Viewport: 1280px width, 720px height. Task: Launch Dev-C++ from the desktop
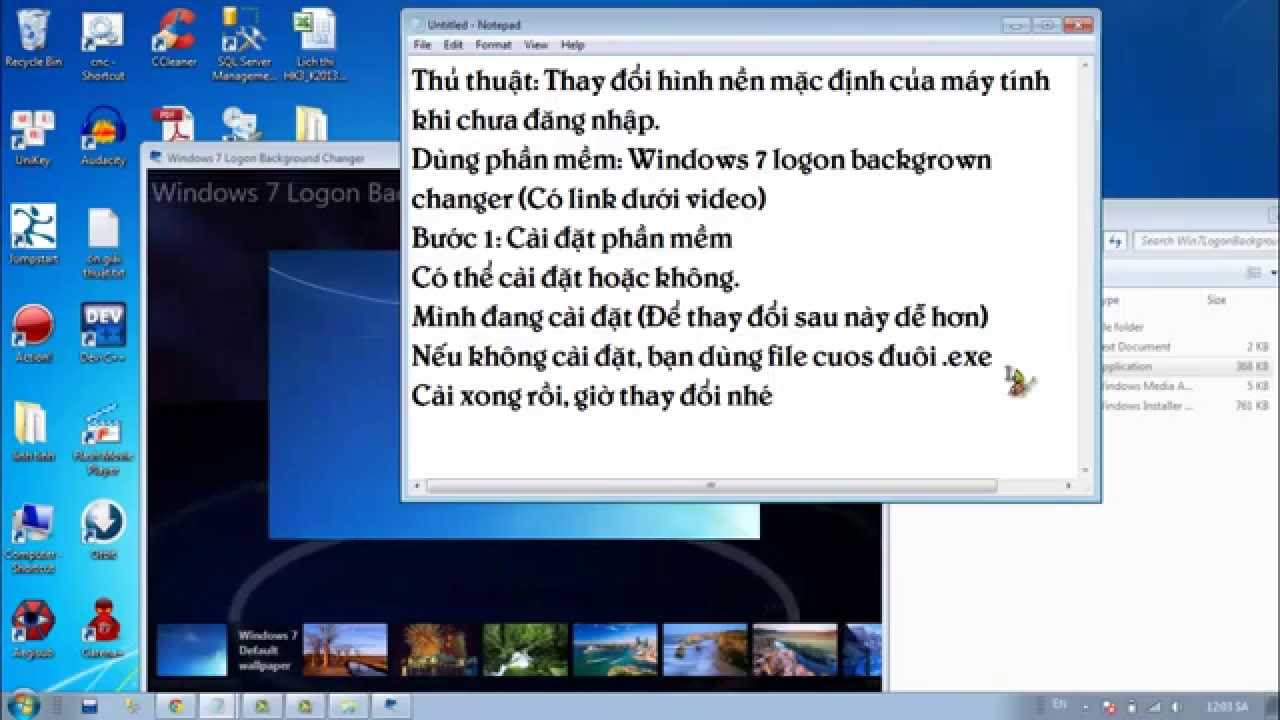pyautogui.click(x=103, y=334)
